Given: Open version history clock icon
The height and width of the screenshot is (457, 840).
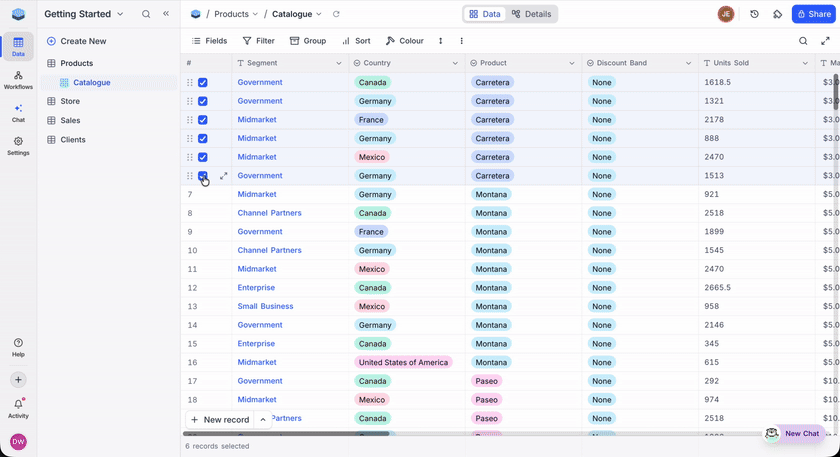Looking at the screenshot, I should 754,15.
